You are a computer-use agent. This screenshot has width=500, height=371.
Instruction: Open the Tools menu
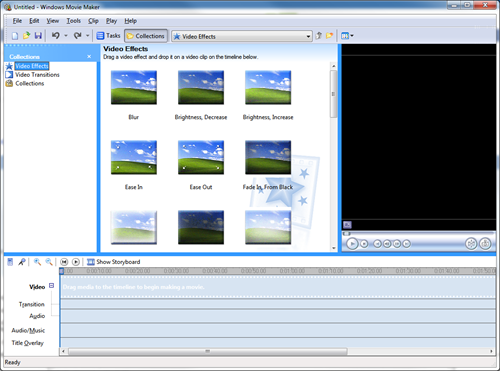[73, 21]
